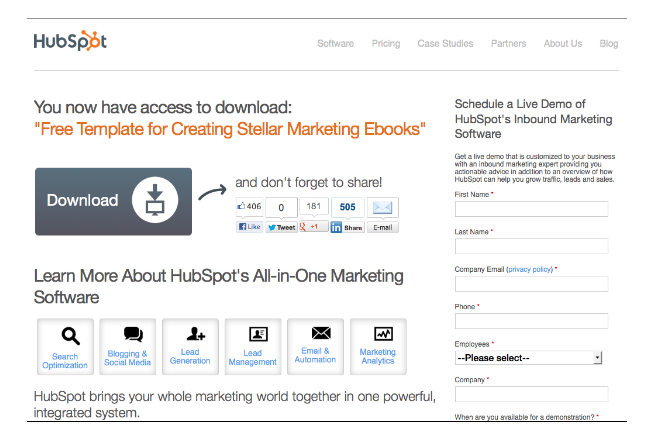This screenshot has width=651, height=442.
Task: Go to the Pricing page
Action: (385, 44)
